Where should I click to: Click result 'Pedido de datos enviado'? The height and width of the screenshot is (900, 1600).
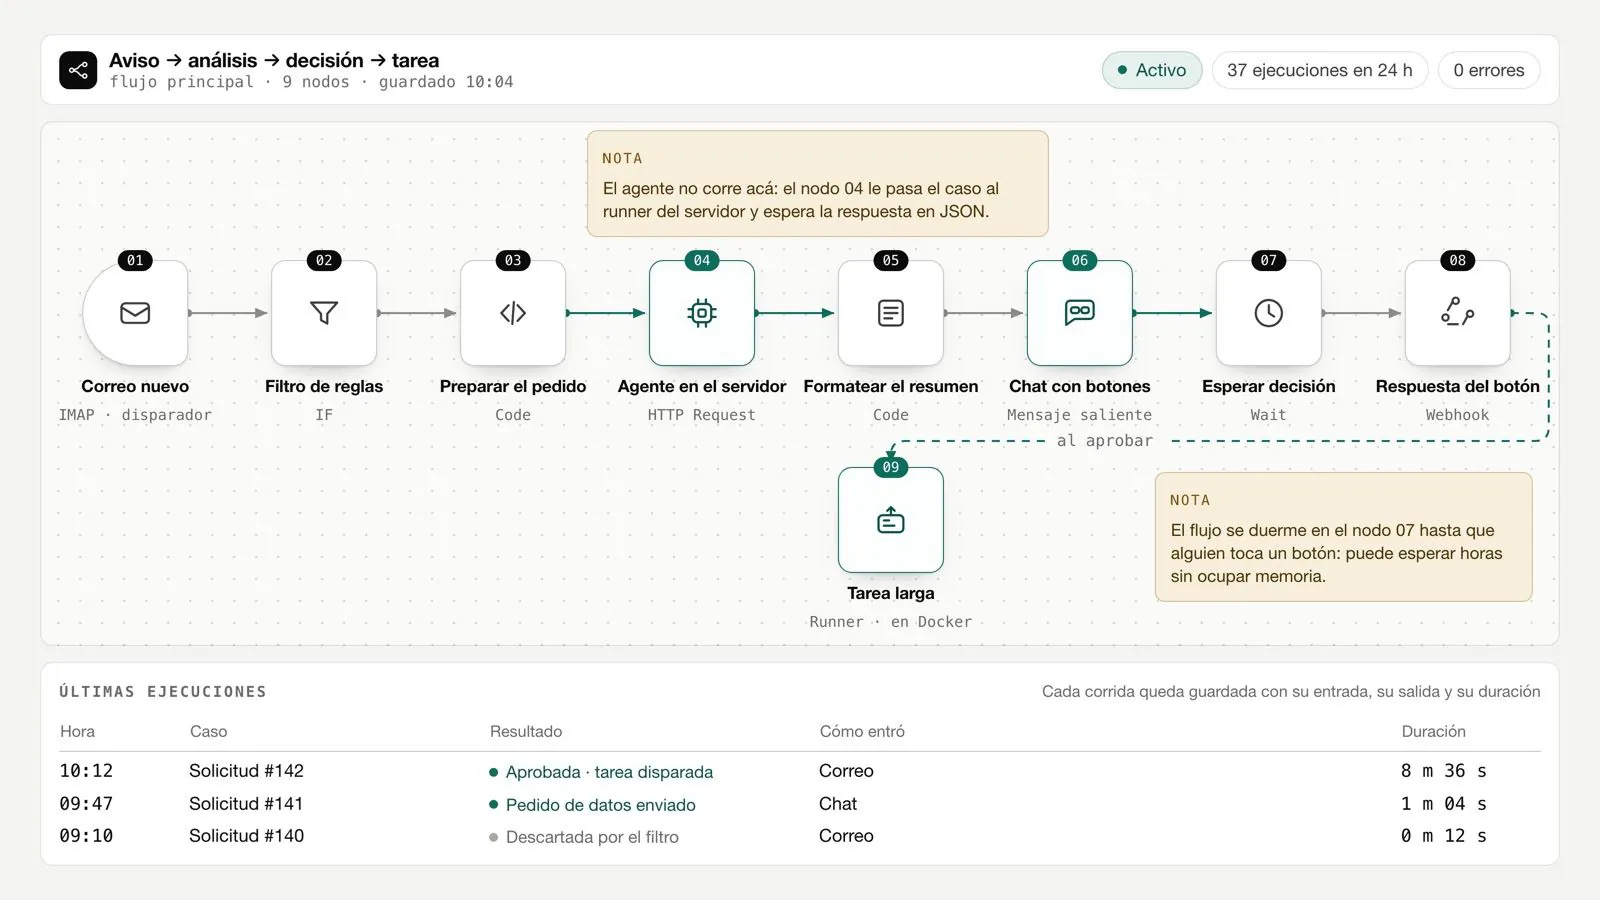point(592,805)
